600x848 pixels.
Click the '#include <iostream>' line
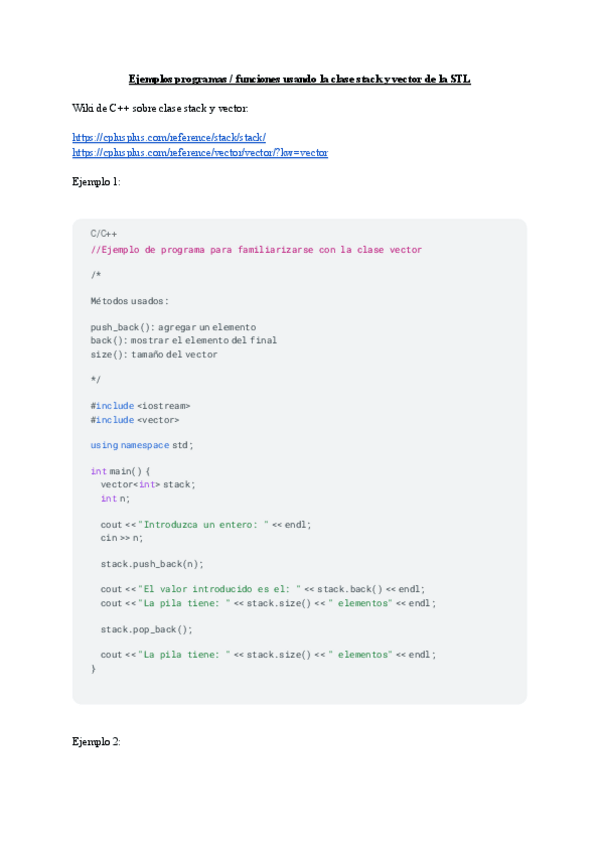140,406
